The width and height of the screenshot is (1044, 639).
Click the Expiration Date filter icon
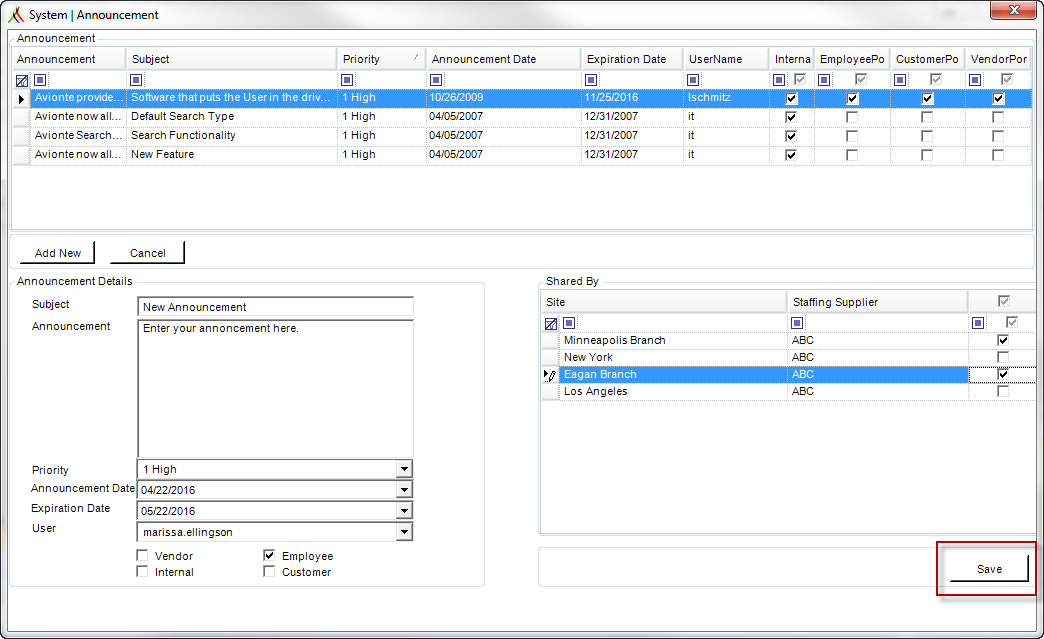(591, 80)
